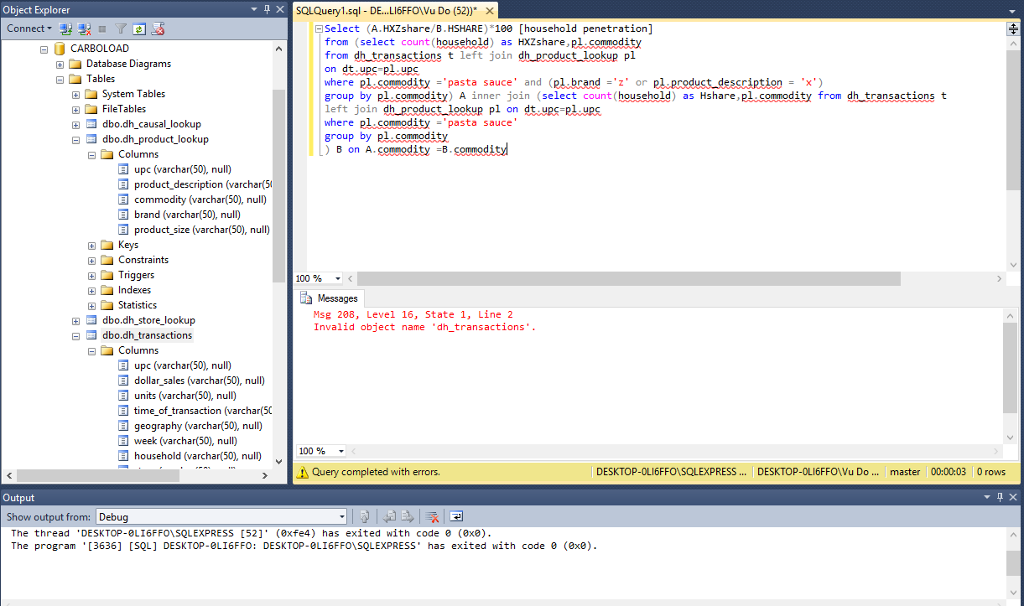Select the SQLQuery1.sql editor tab

385,10
